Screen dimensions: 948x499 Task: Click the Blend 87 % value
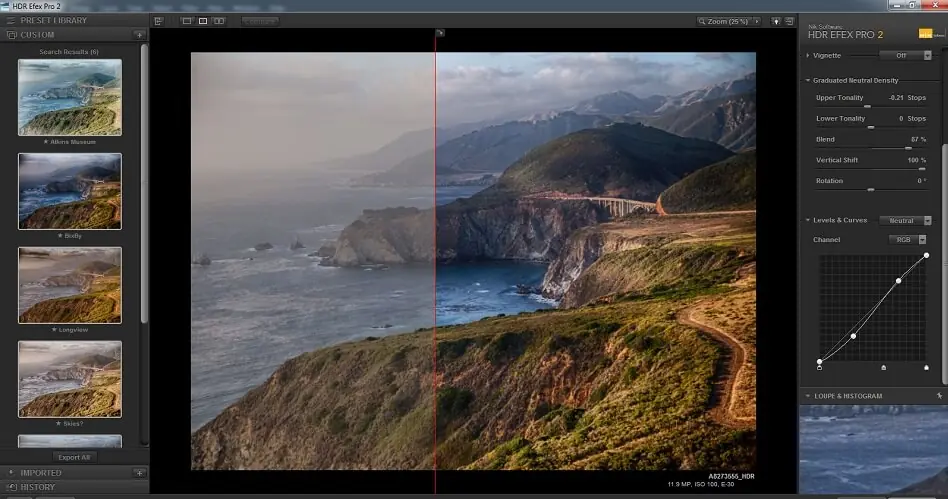click(x=918, y=139)
